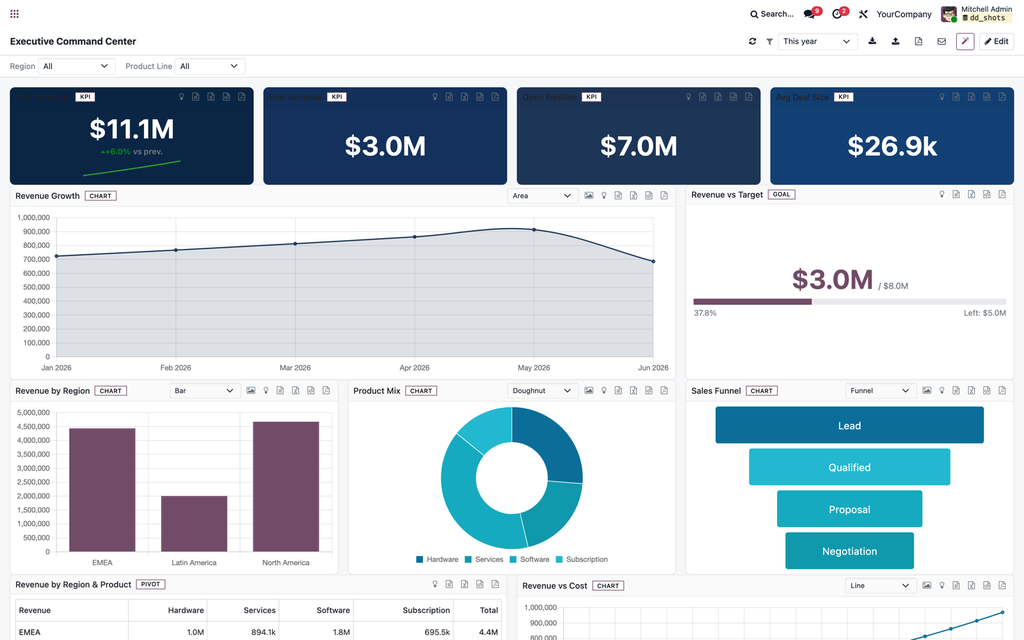Click the Edit dashboard button

pyautogui.click(x=996, y=41)
